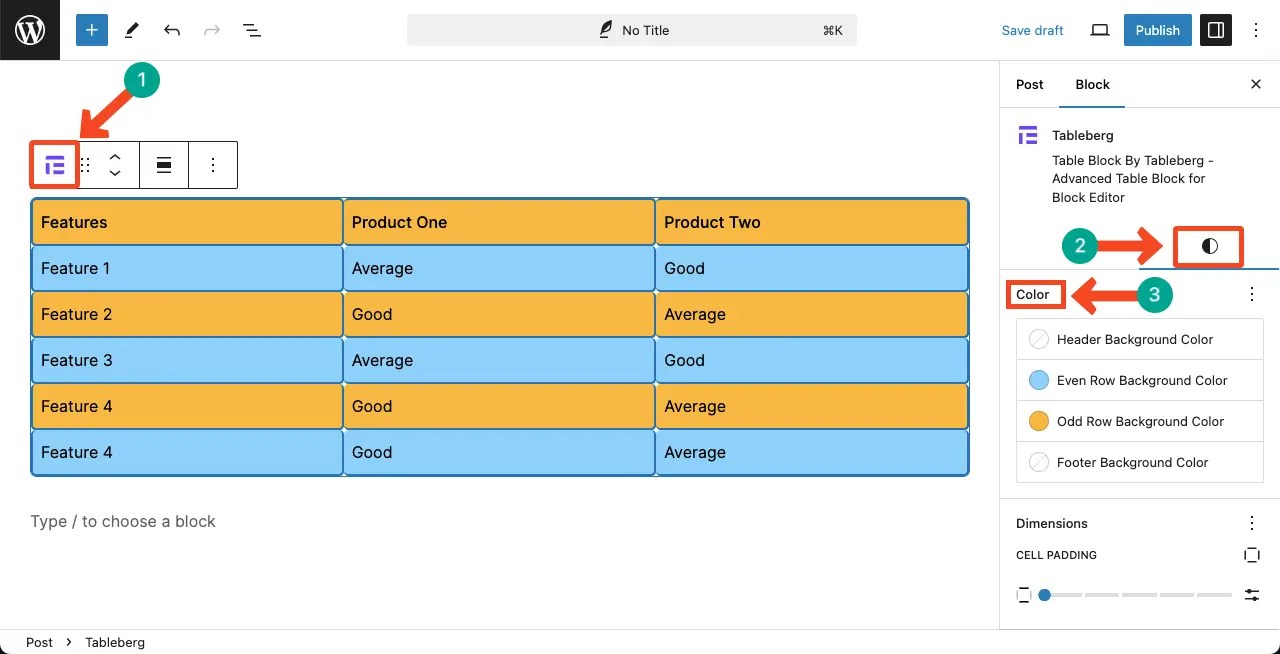Click the Redo arrow icon

tap(211, 30)
